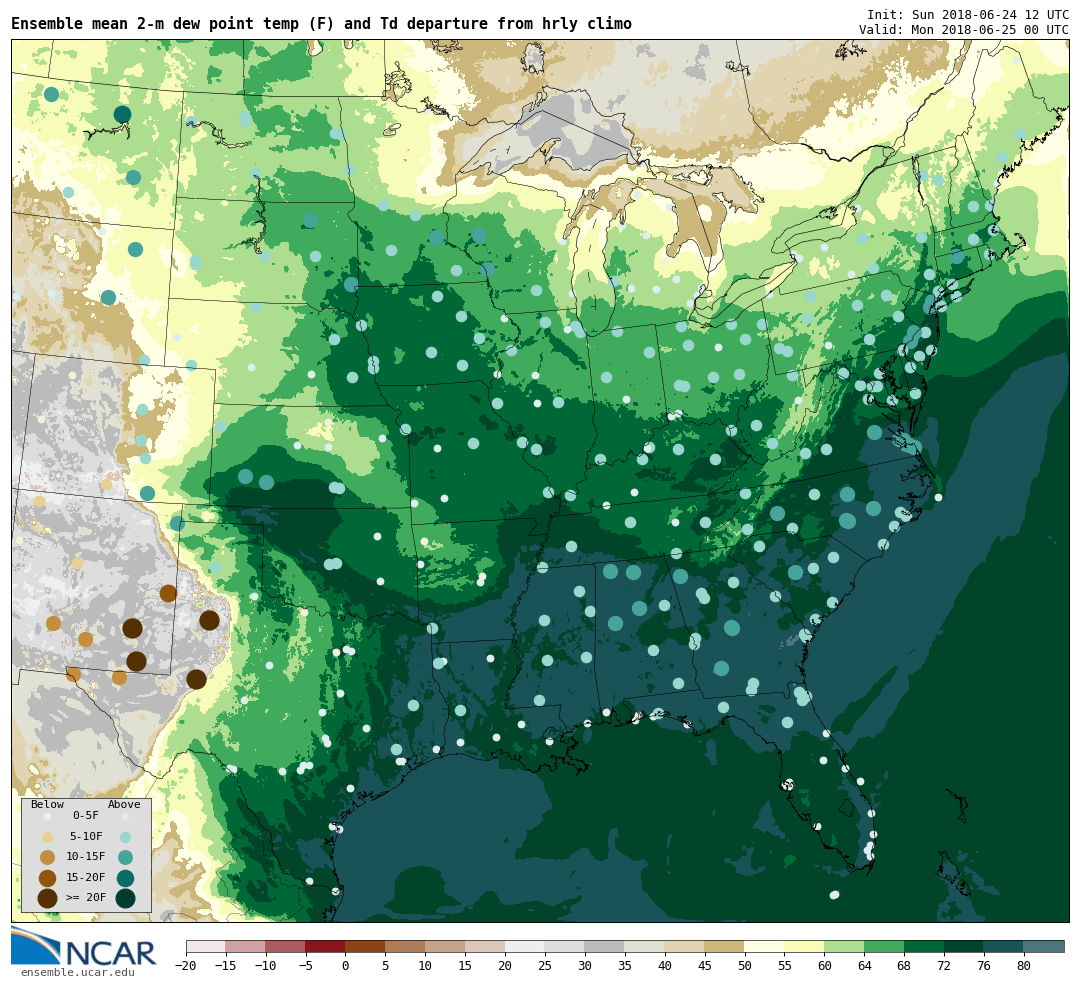Select the >= 20F above-climo darkest teal circle
This screenshot has height=985, width=1080.
[125, 898]
